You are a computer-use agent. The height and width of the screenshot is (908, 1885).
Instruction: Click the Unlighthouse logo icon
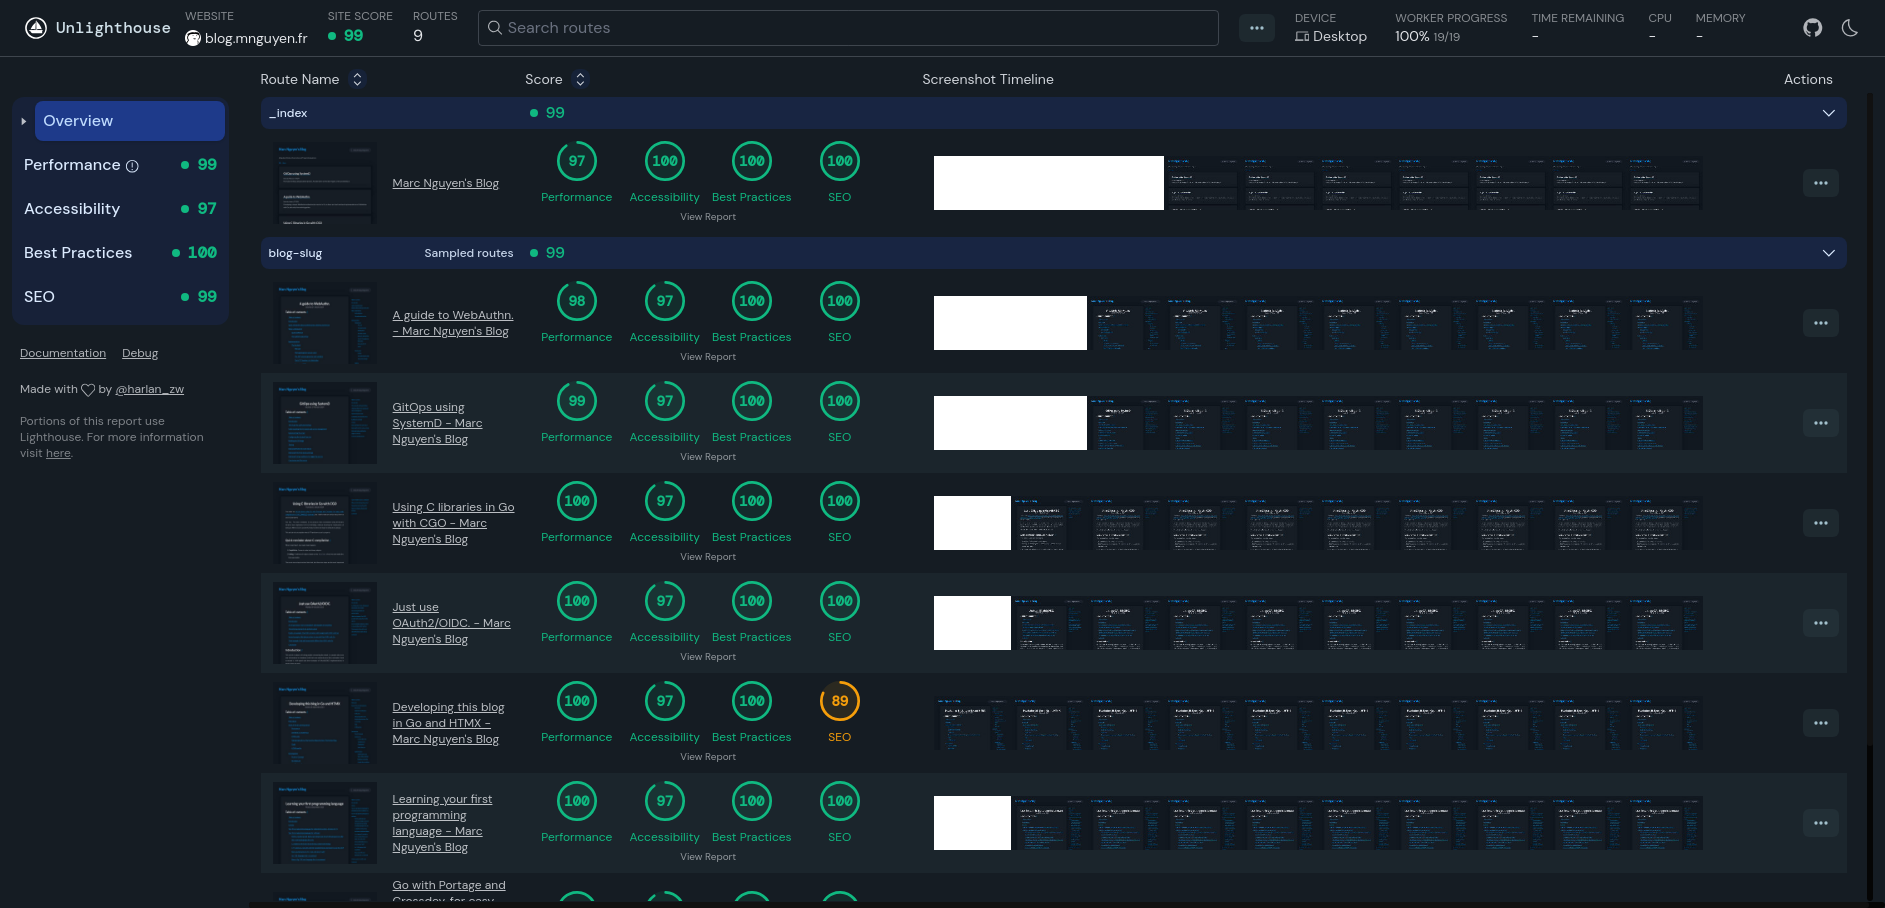pyautogui.click(x=36, y=28)
